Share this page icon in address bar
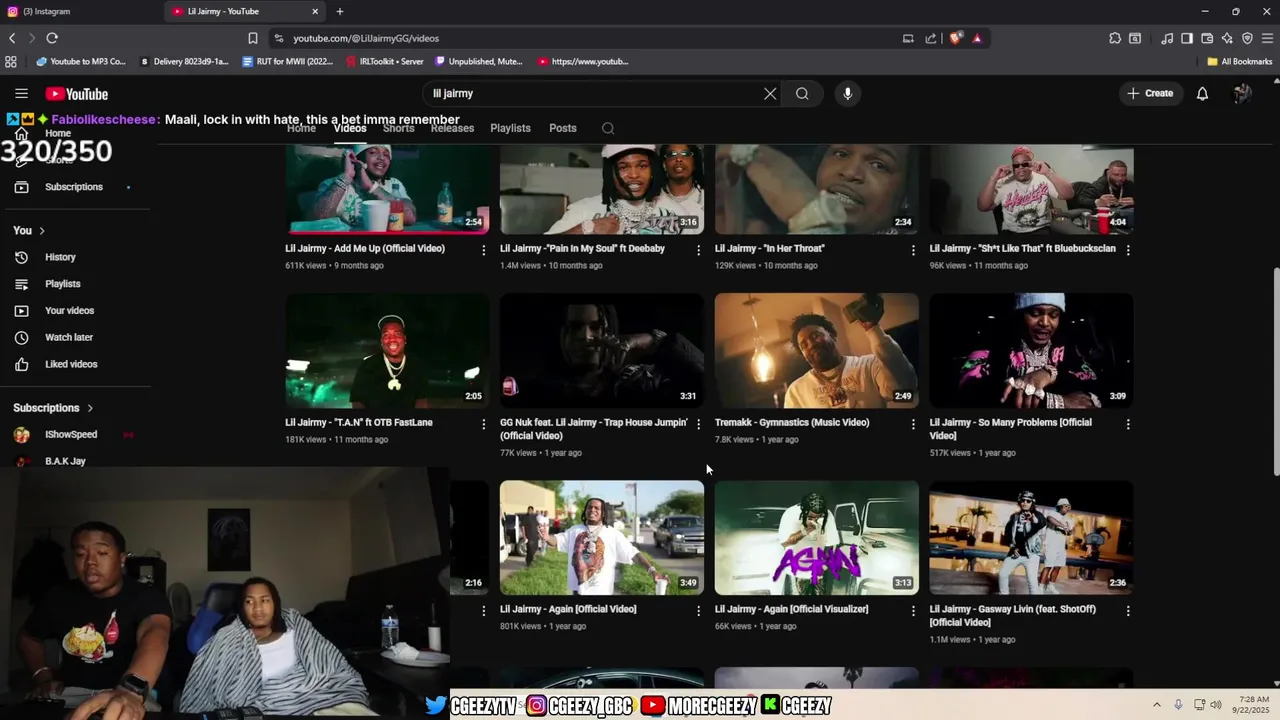 [x=931, y=38]
